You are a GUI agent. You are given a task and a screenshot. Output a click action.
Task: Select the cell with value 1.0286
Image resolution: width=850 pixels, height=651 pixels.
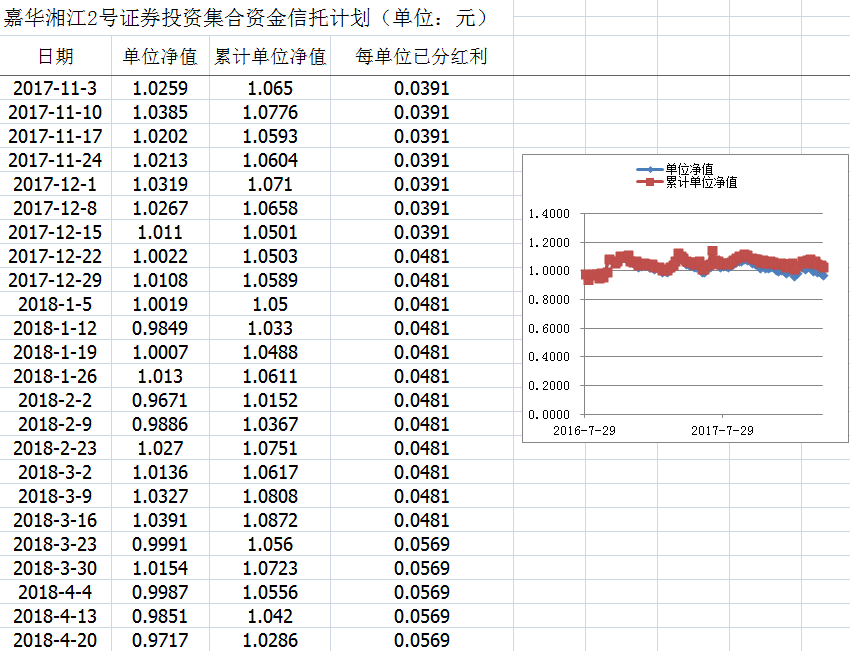coord(270,640)
